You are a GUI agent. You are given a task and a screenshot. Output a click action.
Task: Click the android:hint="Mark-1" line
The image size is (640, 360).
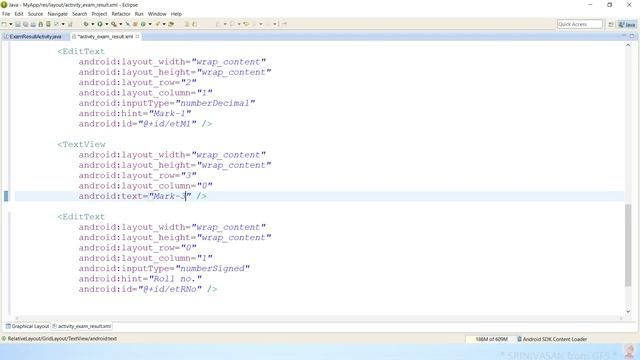click(135, 113)
